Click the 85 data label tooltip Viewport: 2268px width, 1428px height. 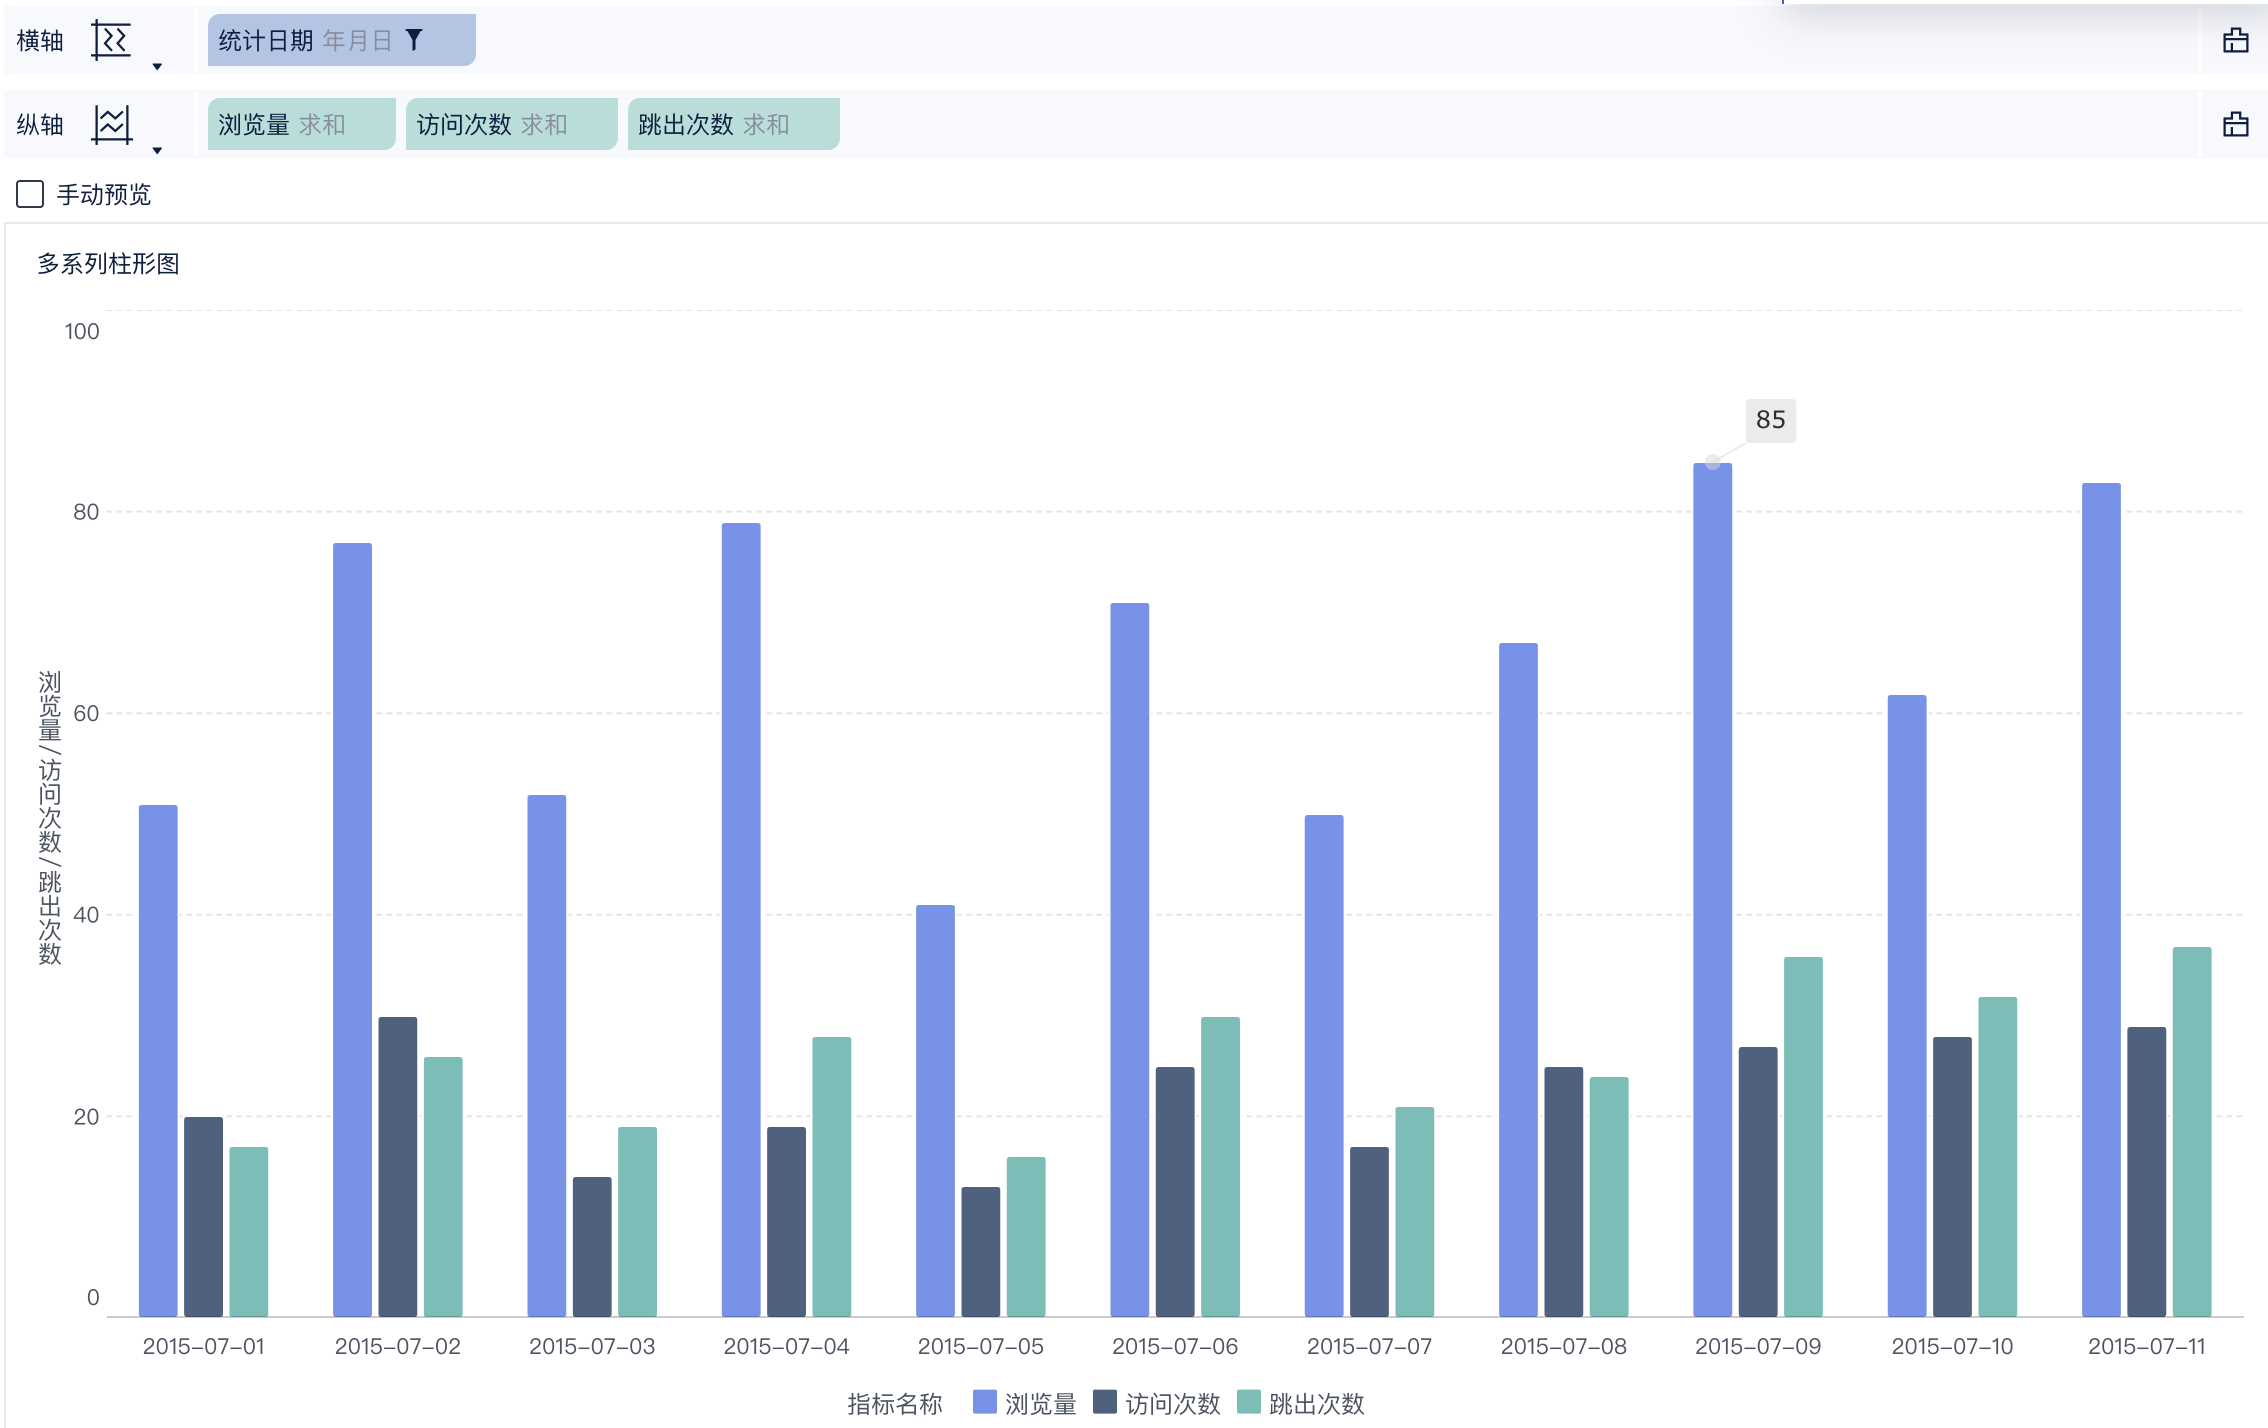[1770, 420]
